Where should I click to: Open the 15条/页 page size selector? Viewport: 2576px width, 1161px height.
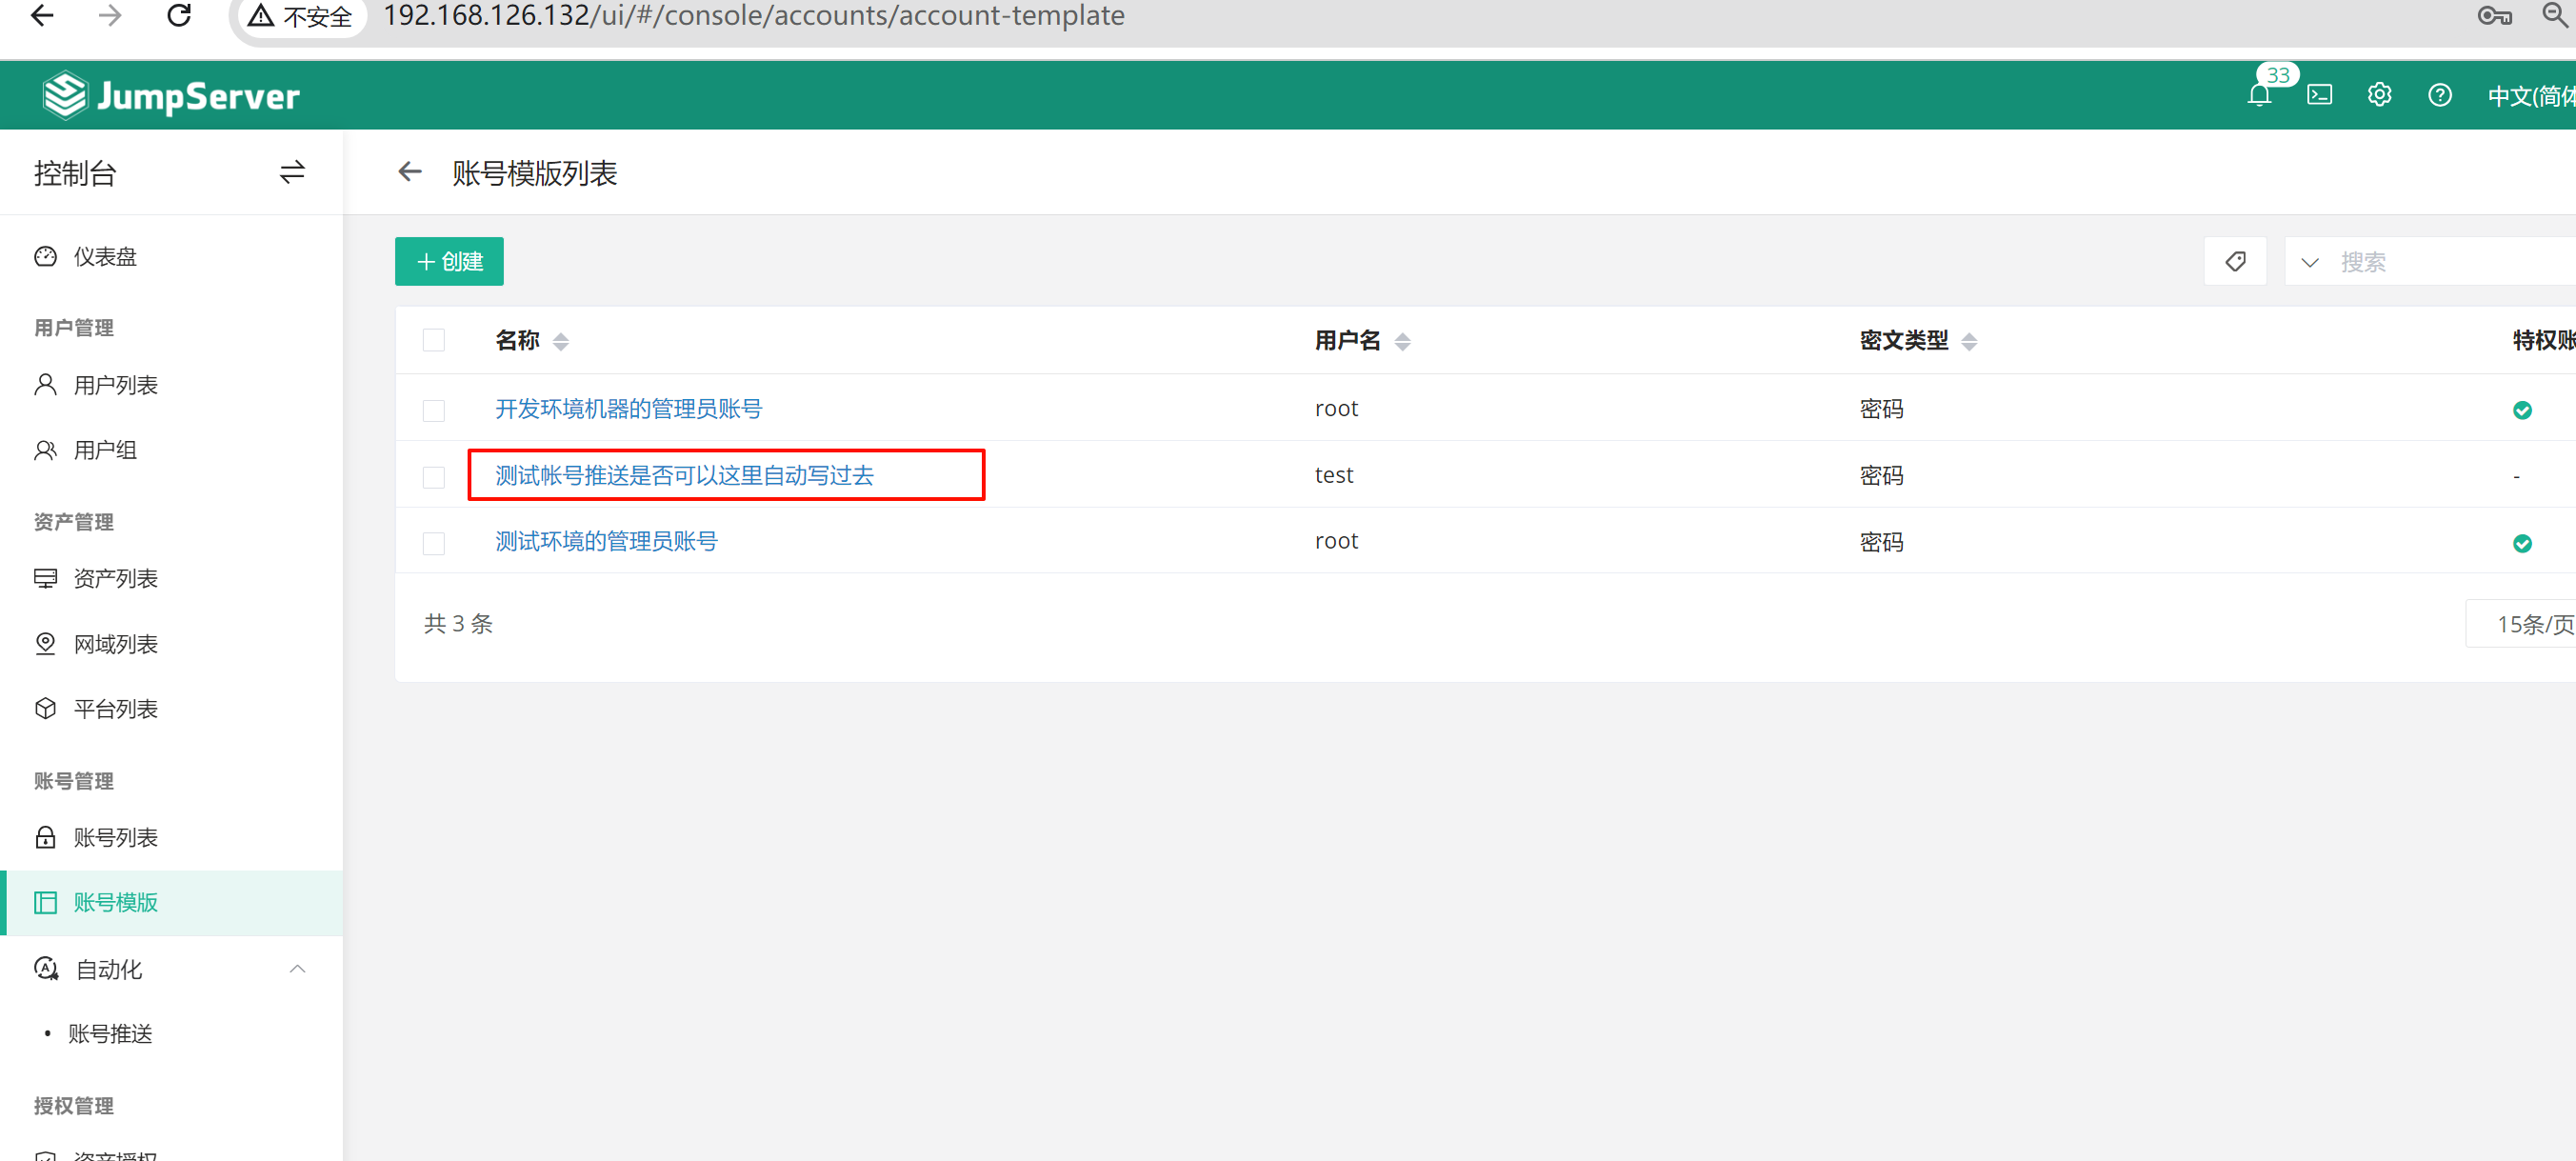2532,625
